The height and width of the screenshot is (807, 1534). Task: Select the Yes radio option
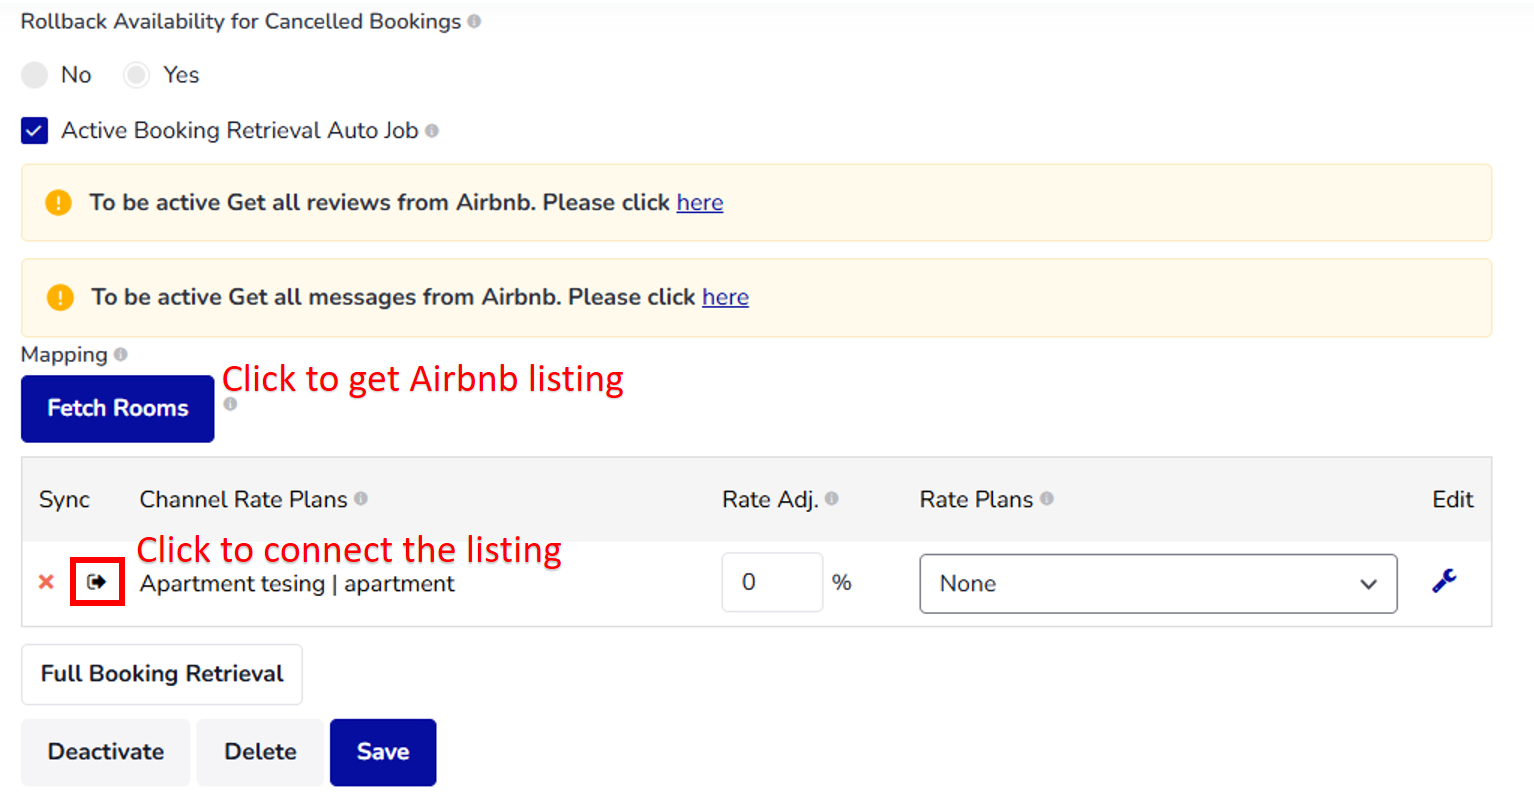136,75
